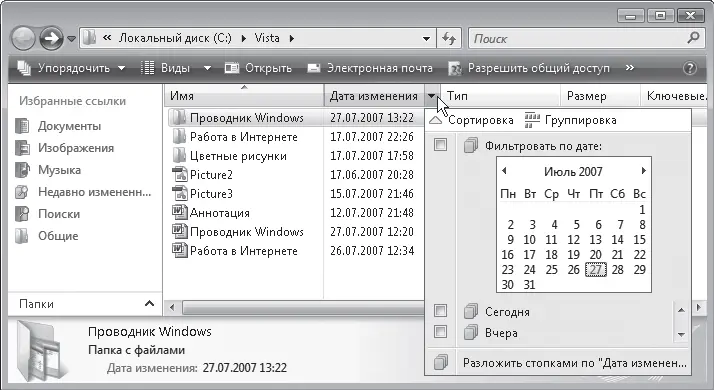
Task: Select the Picture2 file icon
Action: pyautogui.click(x=179, y=174)
